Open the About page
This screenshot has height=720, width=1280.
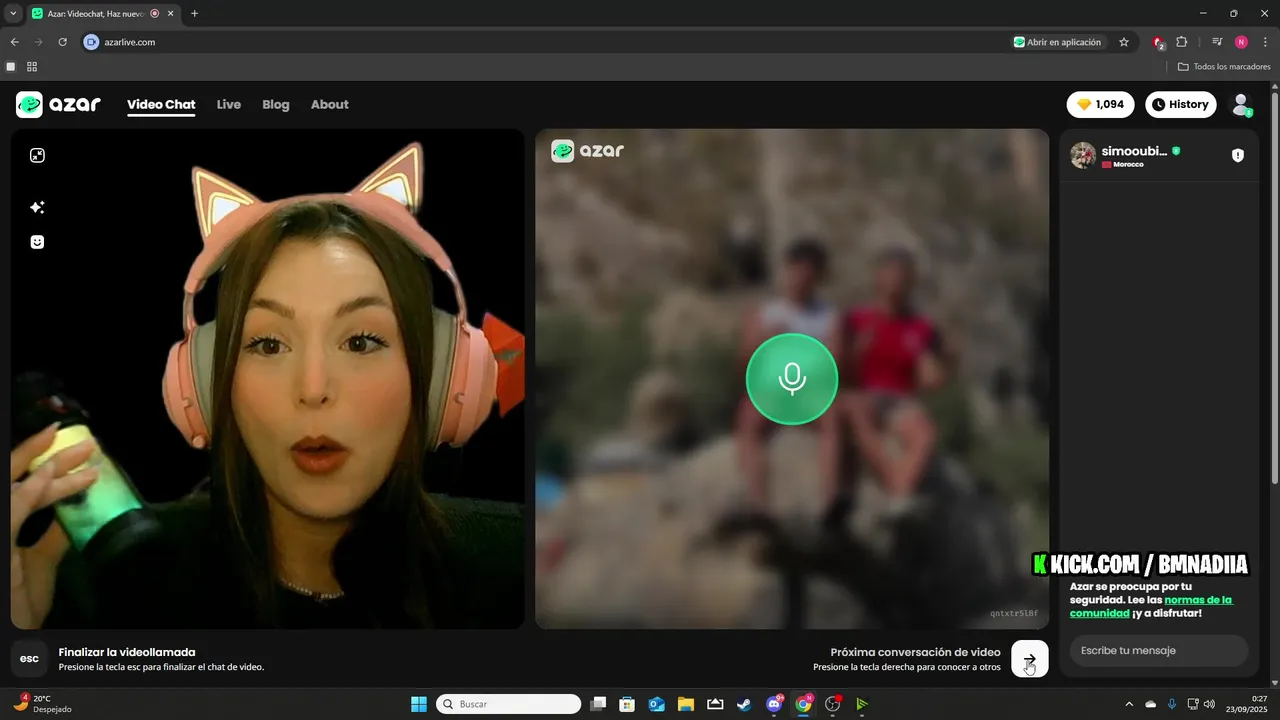(330, 104)
